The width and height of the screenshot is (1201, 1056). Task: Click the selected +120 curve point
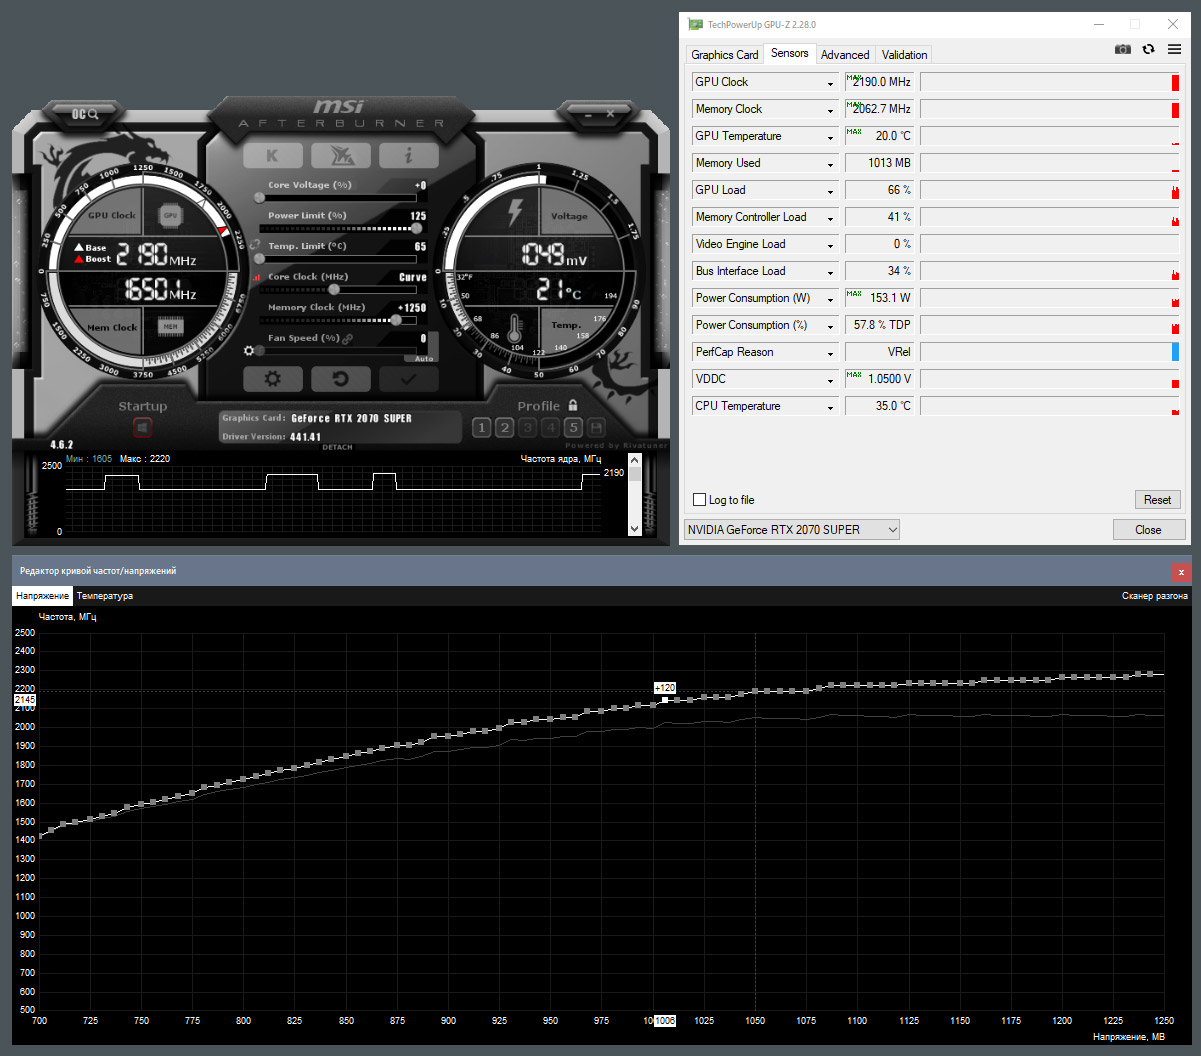pos(665,699)
